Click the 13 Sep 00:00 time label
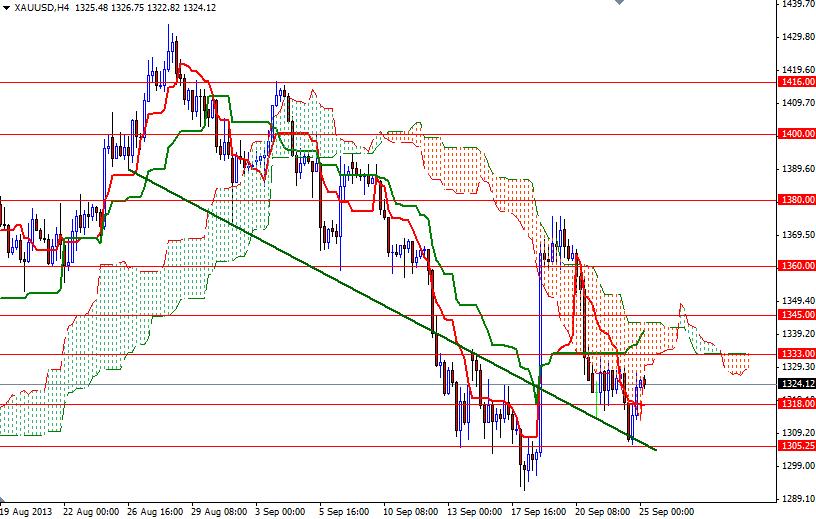The height and width of the screenshot is (519, 816). point(475,512)
